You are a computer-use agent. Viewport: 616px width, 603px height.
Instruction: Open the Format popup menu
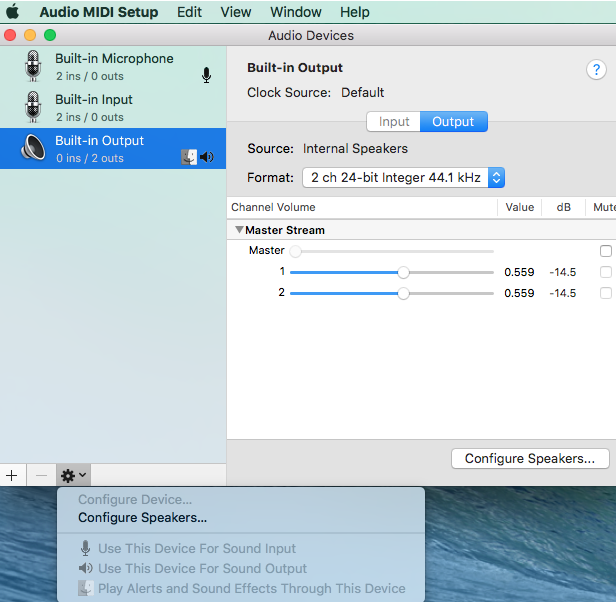coord(403,178)
